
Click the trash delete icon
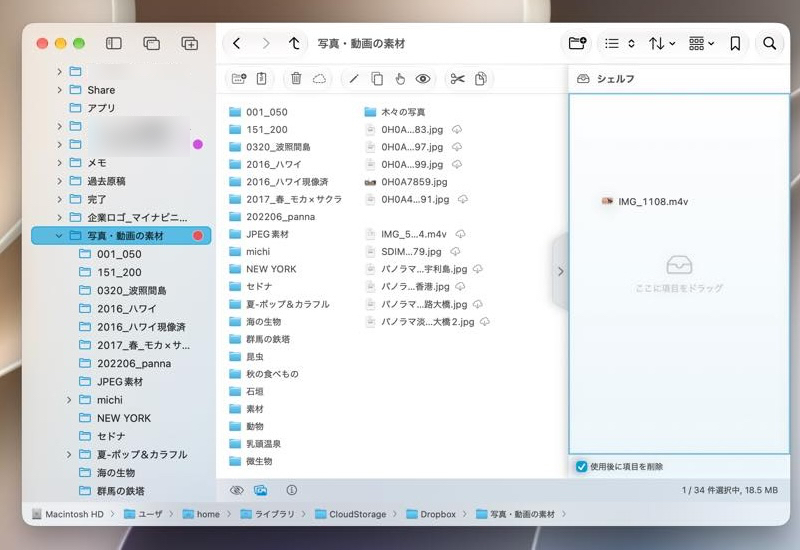coord(296,79)
